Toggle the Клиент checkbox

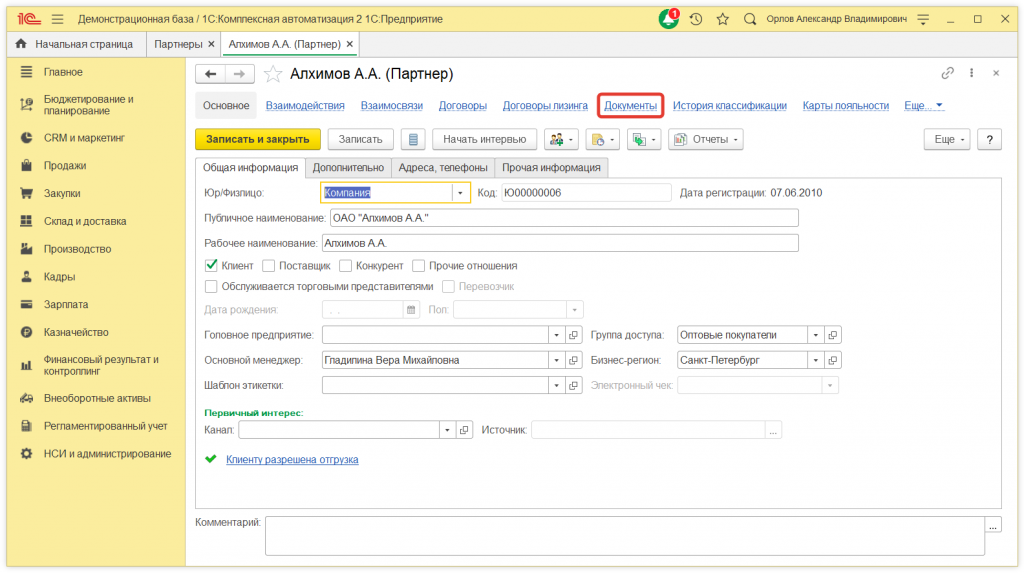[x=211, y=266]
